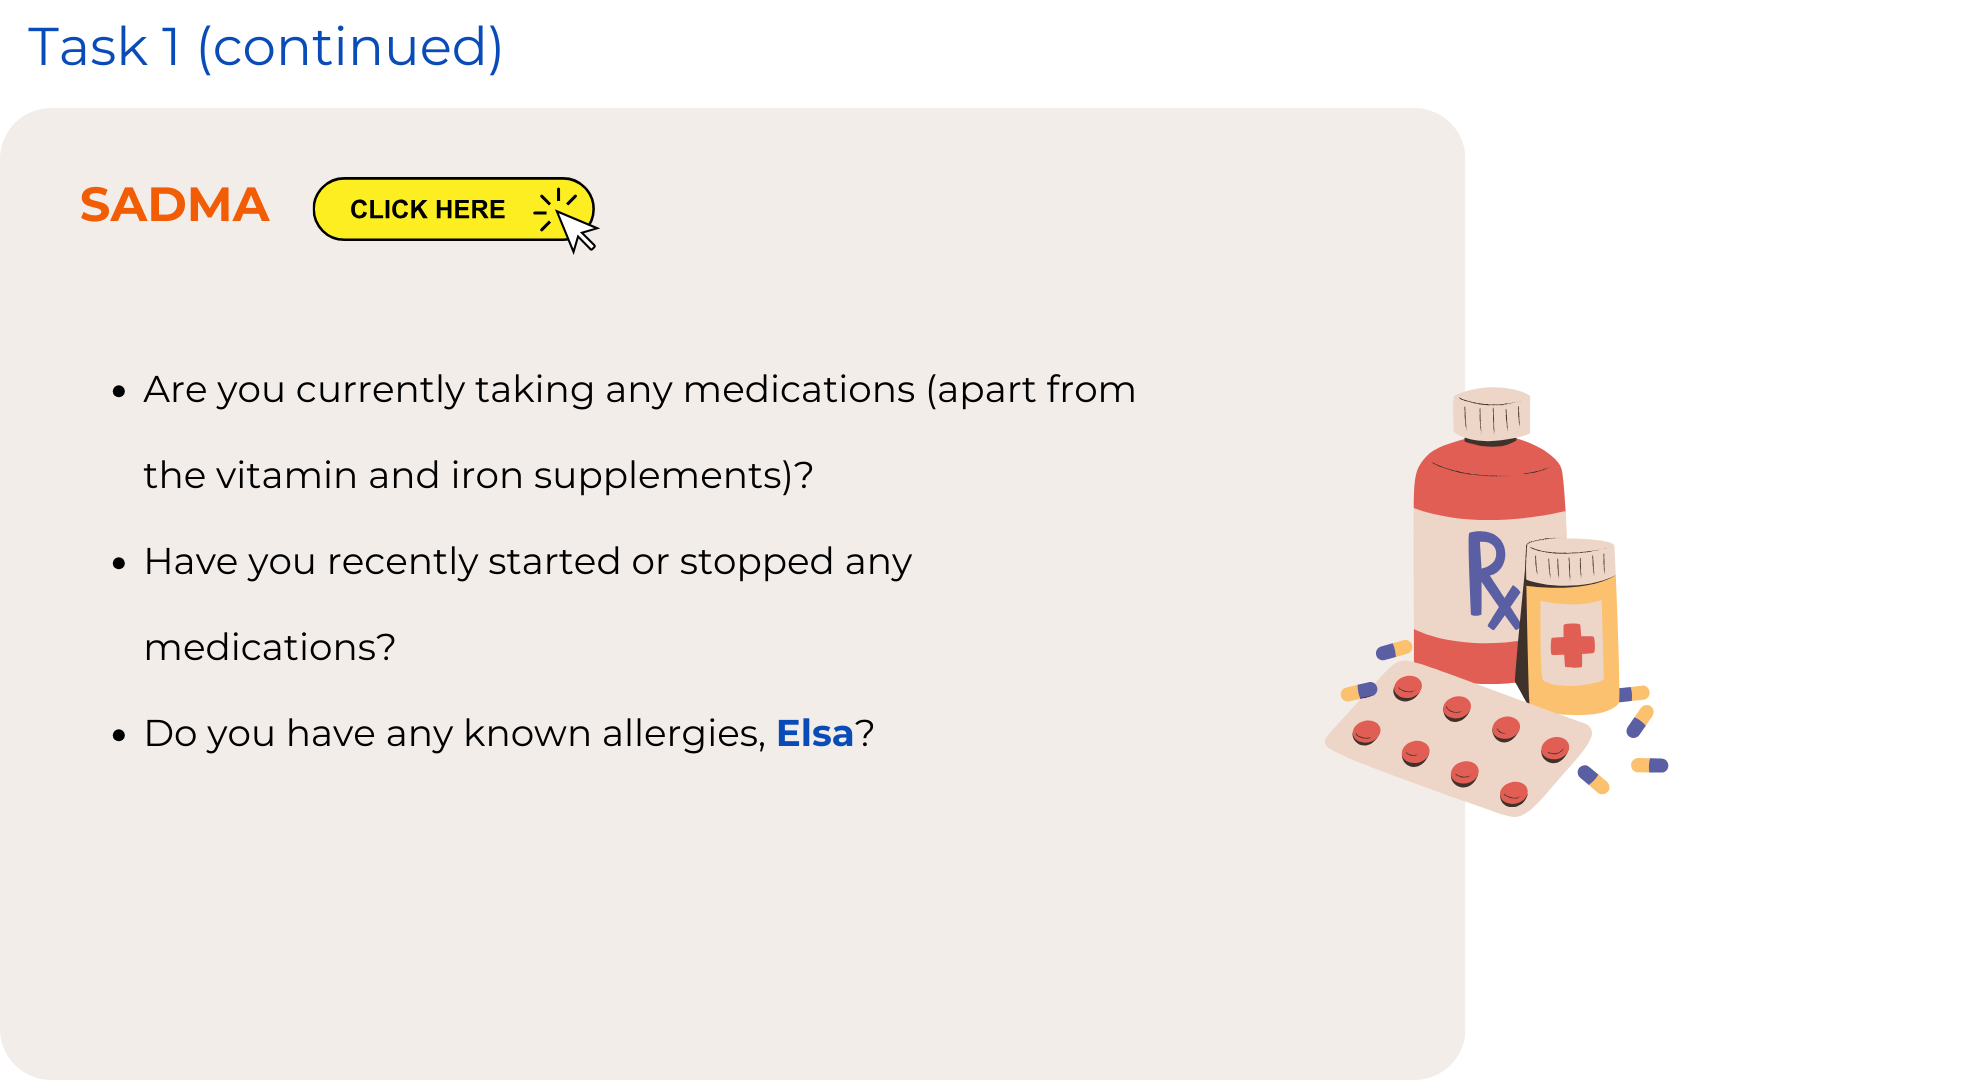Select the capsule at far right
The height and width of the screenshot is (1080, 1980).
click(1650, 765)
